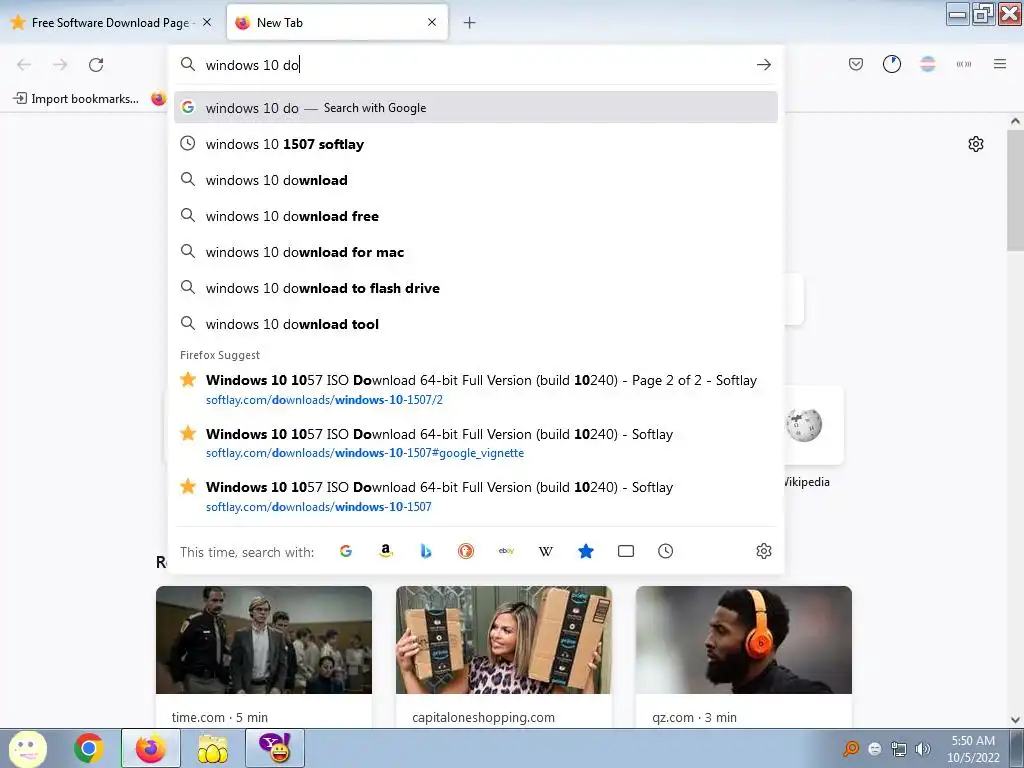Open the Wikipedia shortcut tile
This screenshot has width=1024, height=768.
[x=803, y=426]
